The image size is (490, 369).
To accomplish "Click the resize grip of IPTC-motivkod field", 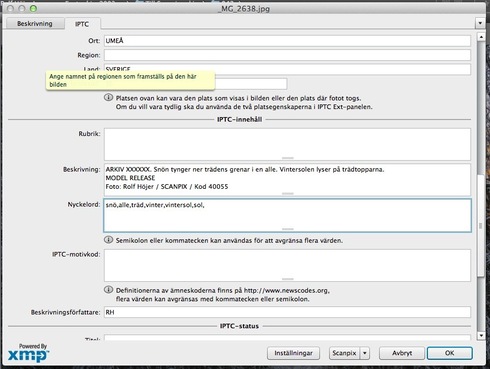I will pos(288,279).
